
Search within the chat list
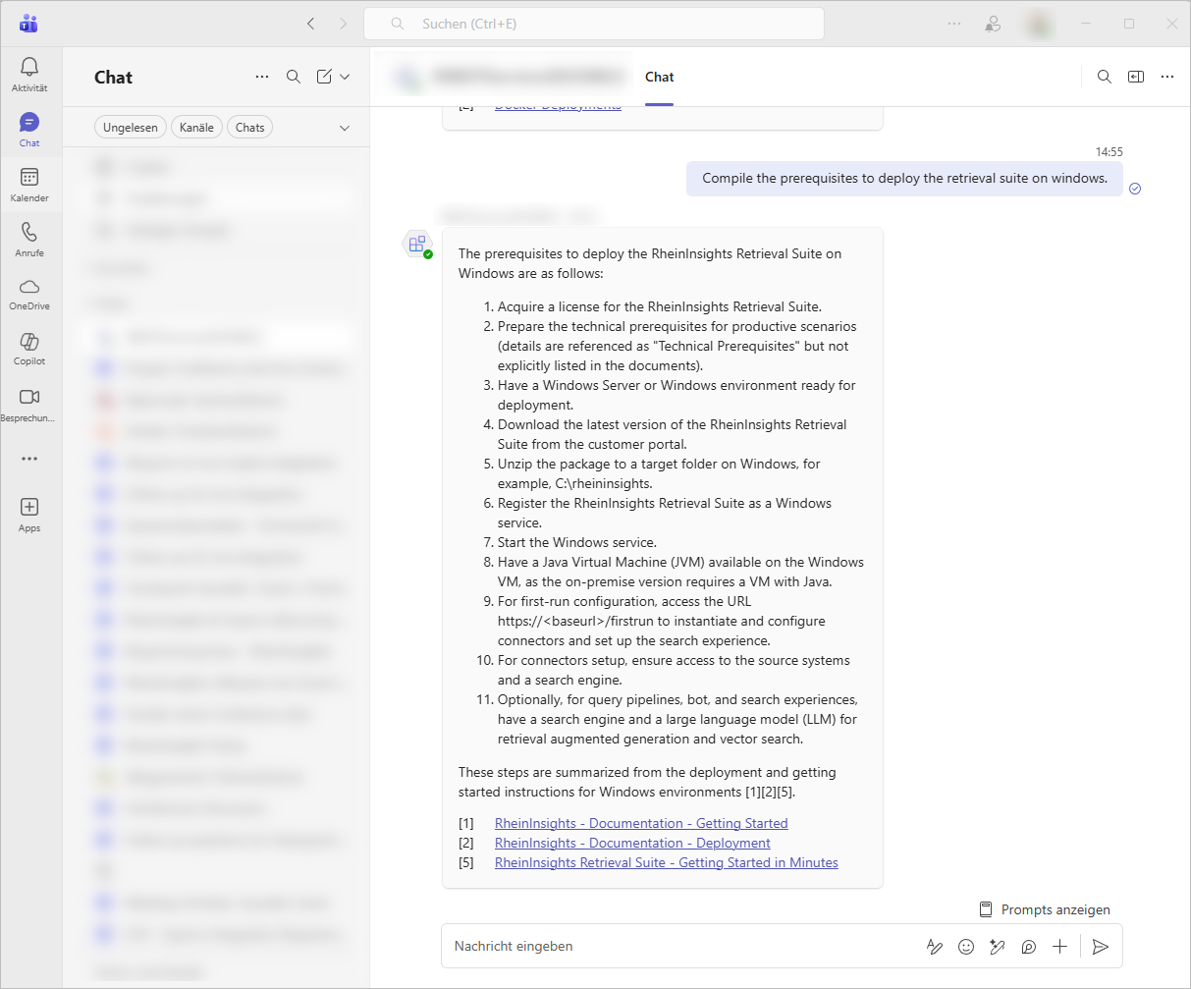(293, 77)
